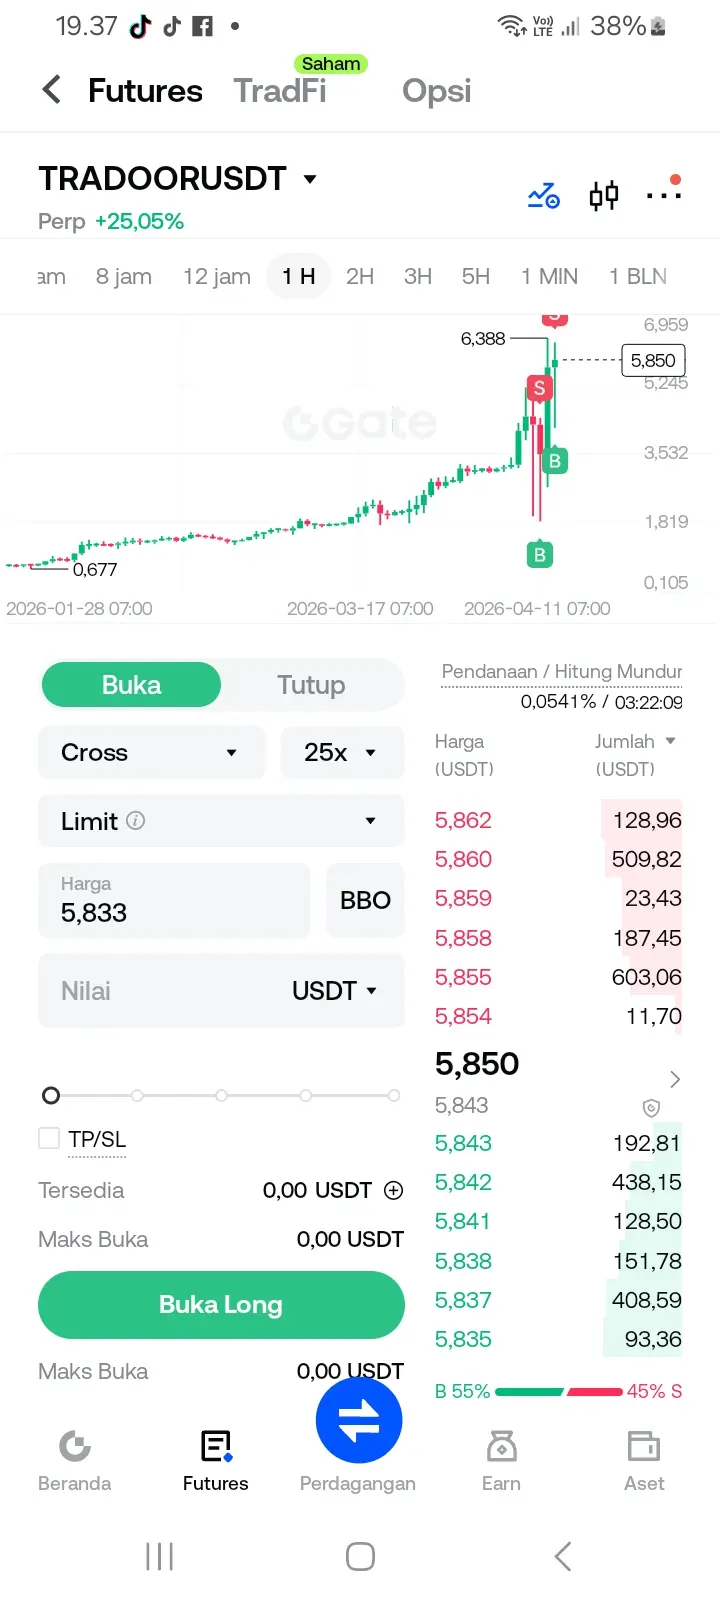Expand the Limit order type dropdown
Viewport: 720px width, 1600px height.
pyautogui.click(x=221, y=821)
